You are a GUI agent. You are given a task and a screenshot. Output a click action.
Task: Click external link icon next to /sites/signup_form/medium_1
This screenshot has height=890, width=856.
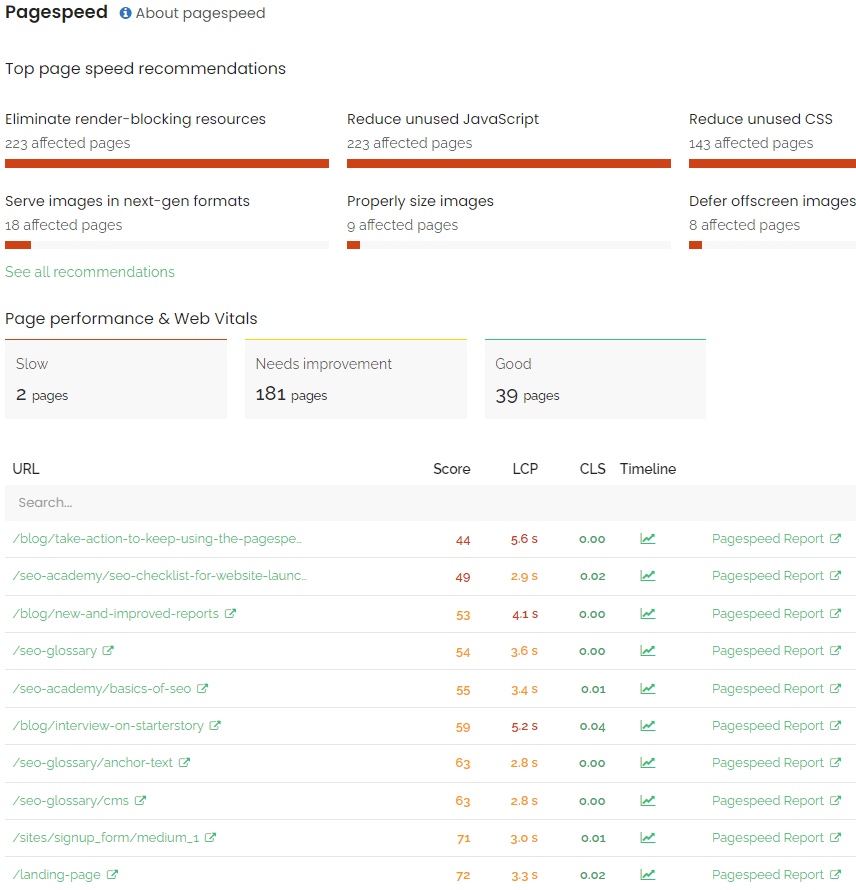click(x=210, y=837)
